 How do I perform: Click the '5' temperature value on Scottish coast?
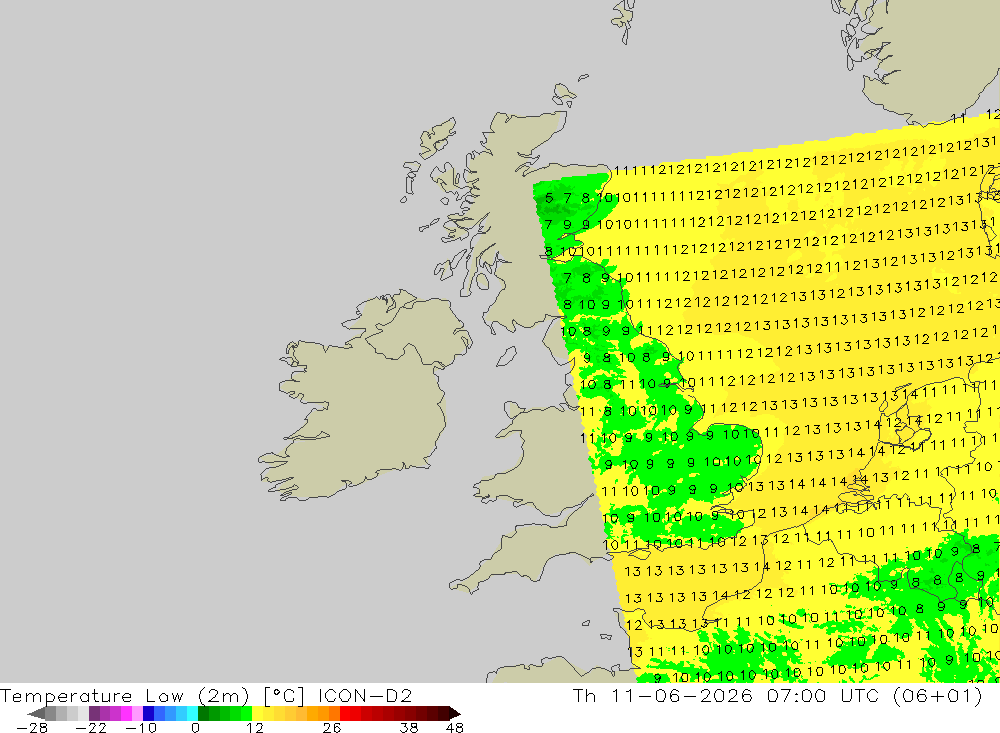click(549, 198)
